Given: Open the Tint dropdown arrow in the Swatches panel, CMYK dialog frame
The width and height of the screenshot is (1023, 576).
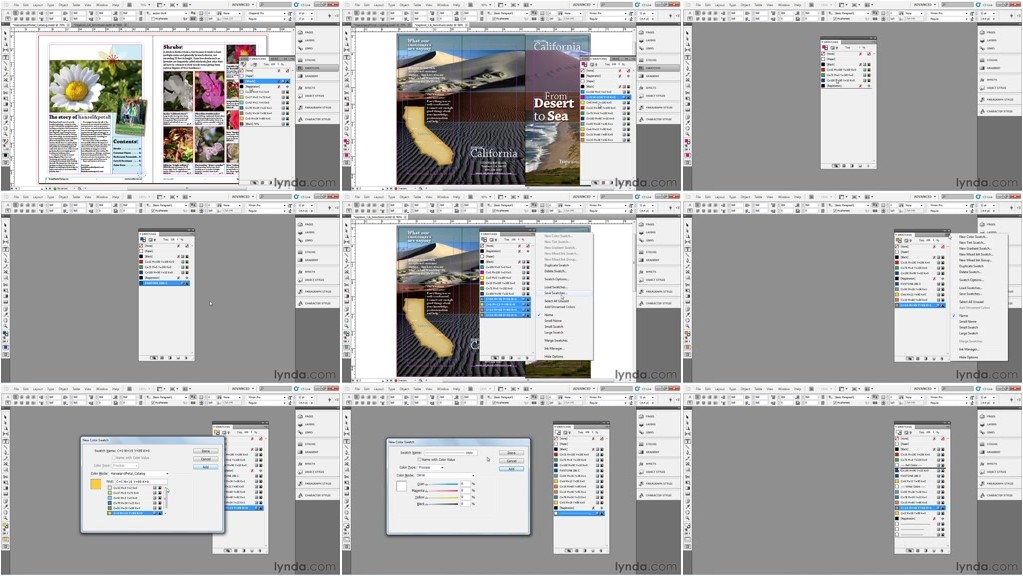Looking at the screenshot, I should [x=592, y=432].
